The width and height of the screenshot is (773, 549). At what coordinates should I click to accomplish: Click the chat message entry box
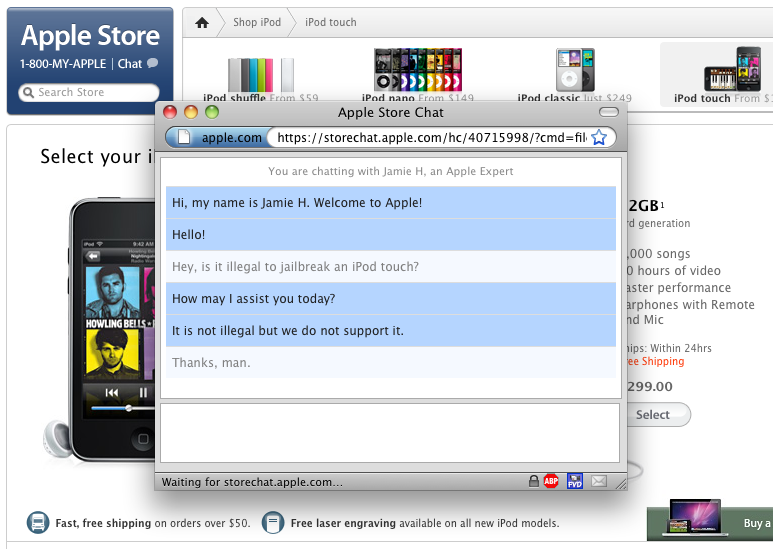pyautogui.click(x=390, y=433)
